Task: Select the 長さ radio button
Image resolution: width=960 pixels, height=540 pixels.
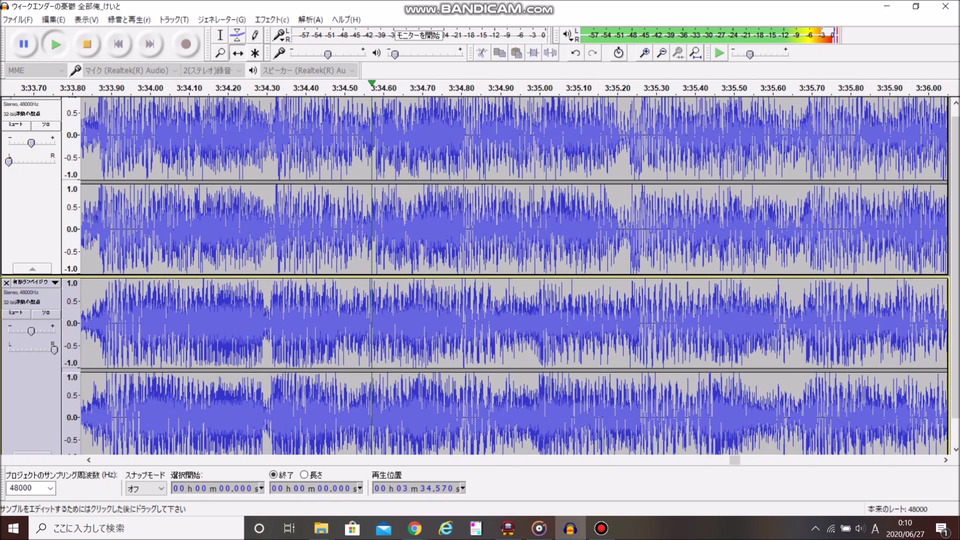Action: pyautogui.click(x=304, y=475)
